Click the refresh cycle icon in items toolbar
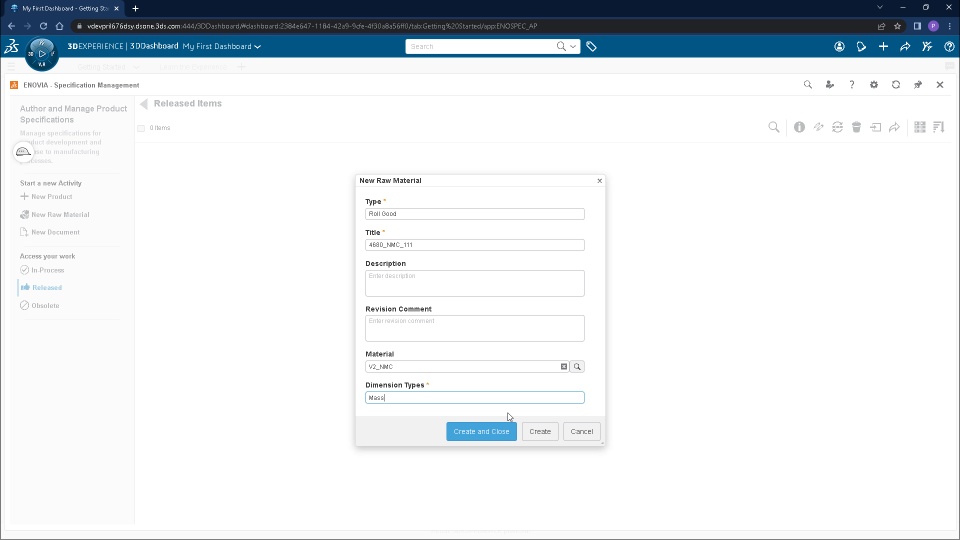960x540 pixels. click(x=837, y=127)
